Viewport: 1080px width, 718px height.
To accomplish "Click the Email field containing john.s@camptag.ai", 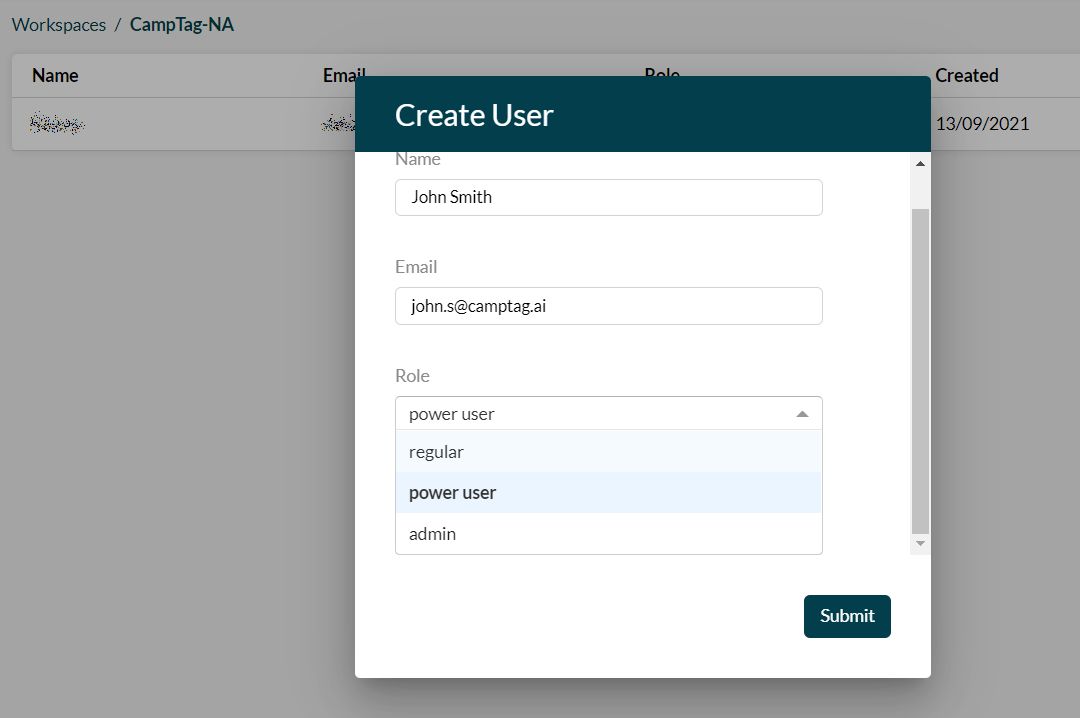I will pos(608,306).
